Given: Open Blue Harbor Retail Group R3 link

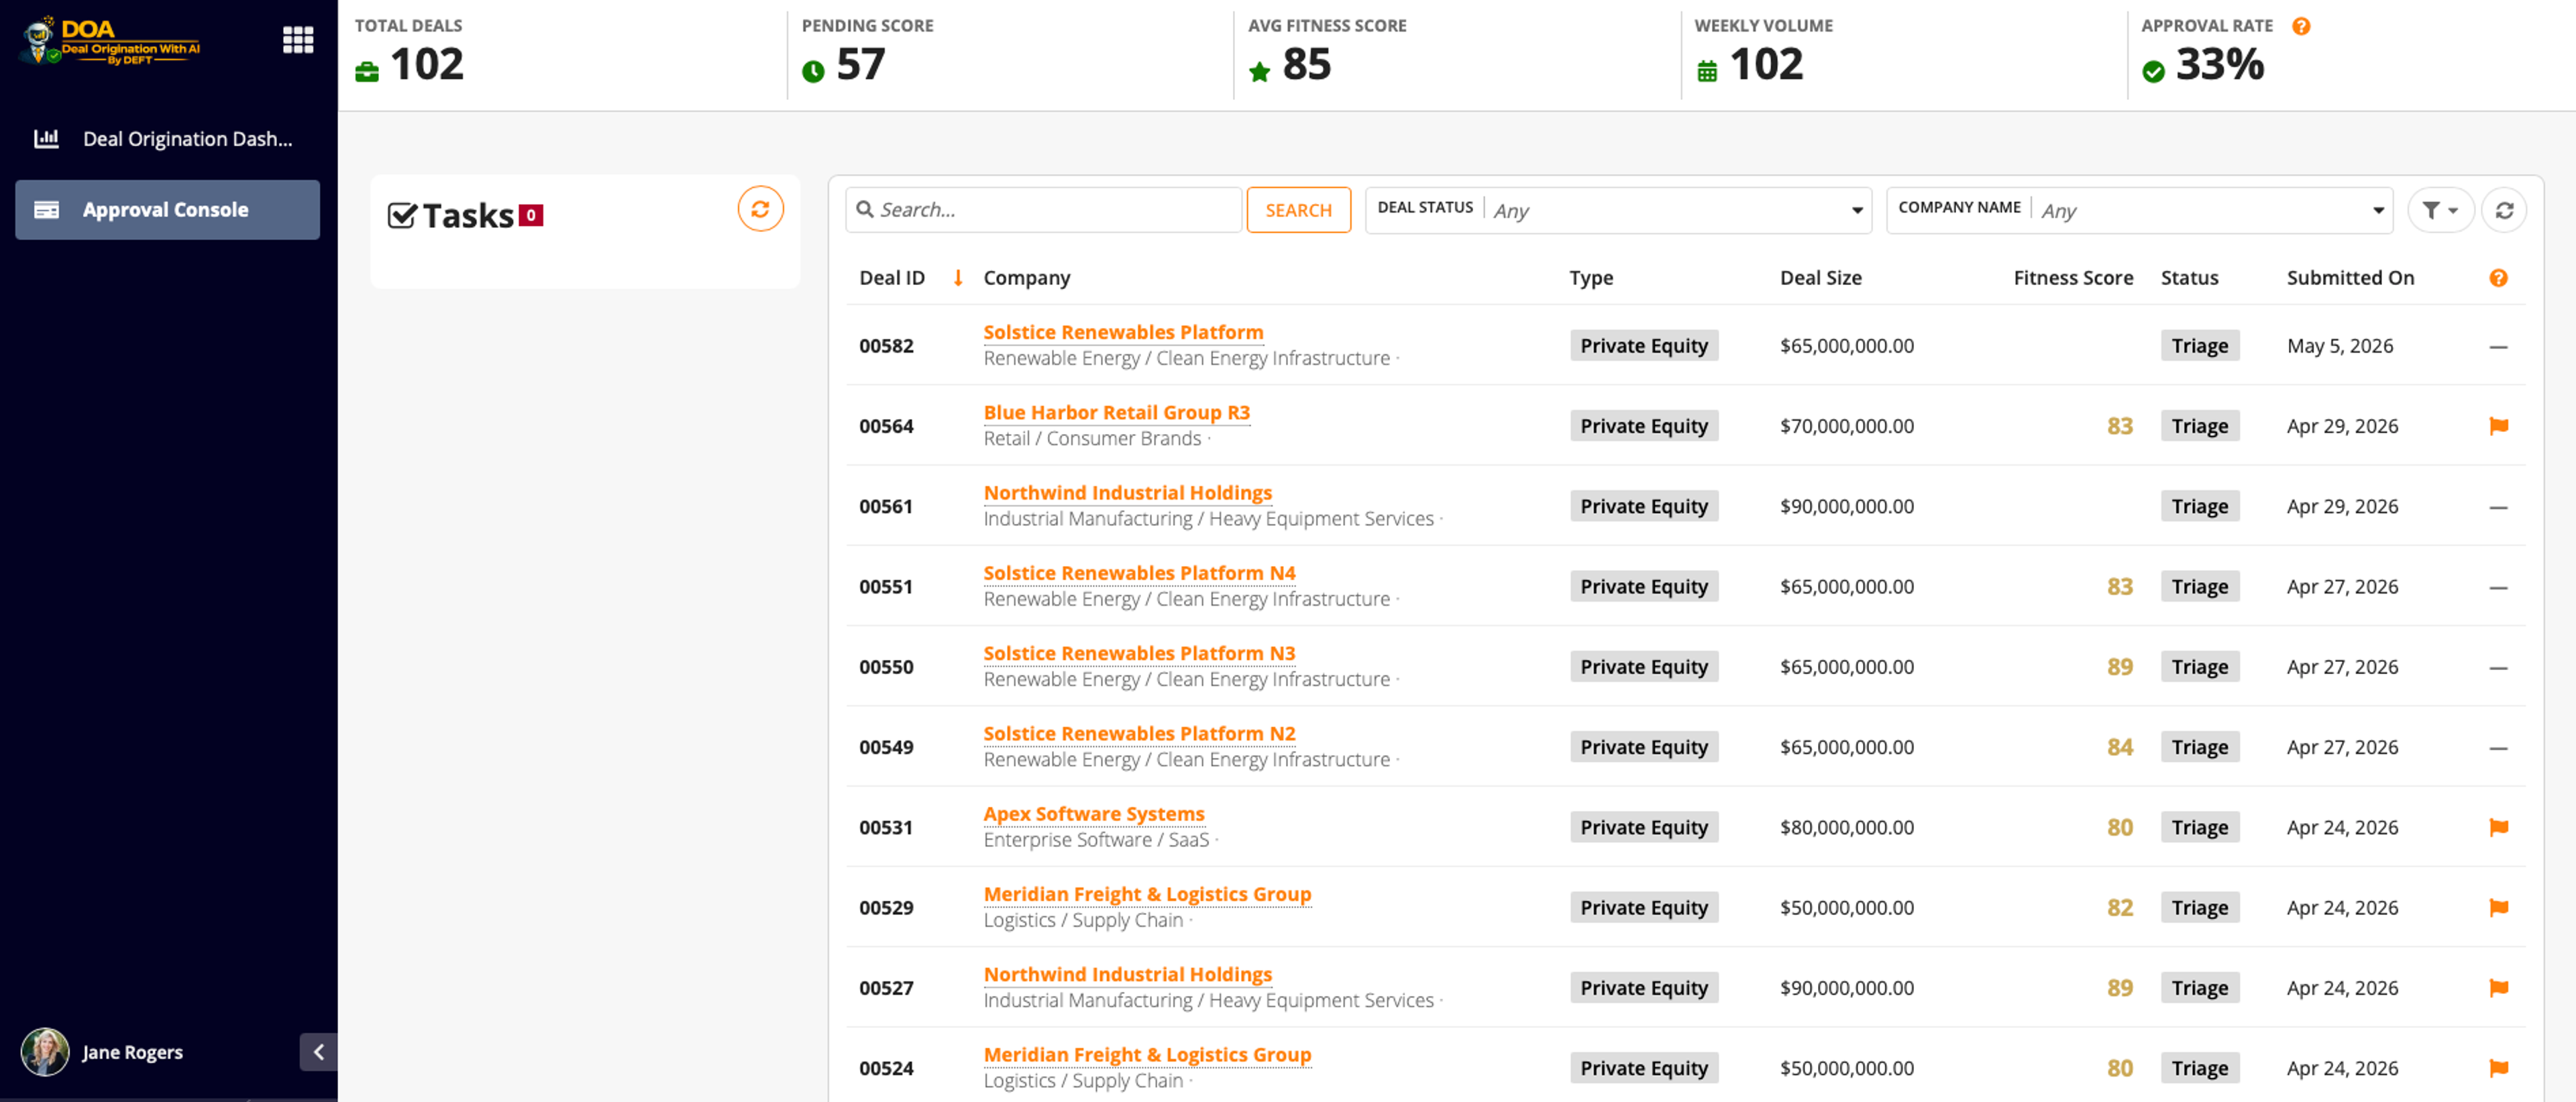Looking at the screenshot, I should click(1116, 412).
